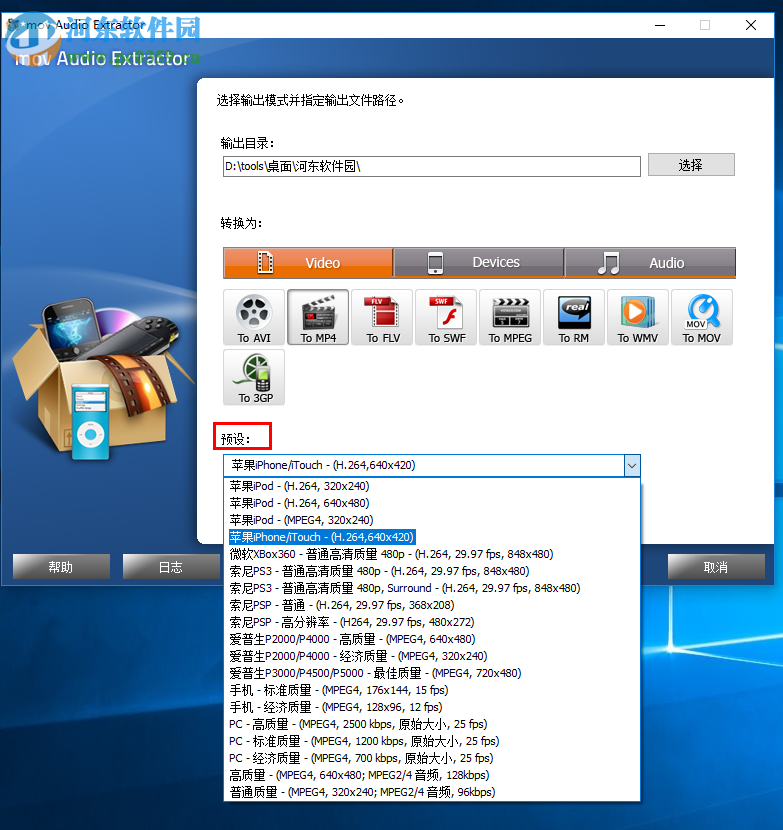Image resolution: width=783 pixels, height=830 pixels.
Task: Pick 爱普生P2000/P4000 - 经济质量 preset
Action: [x=432, y=656]
